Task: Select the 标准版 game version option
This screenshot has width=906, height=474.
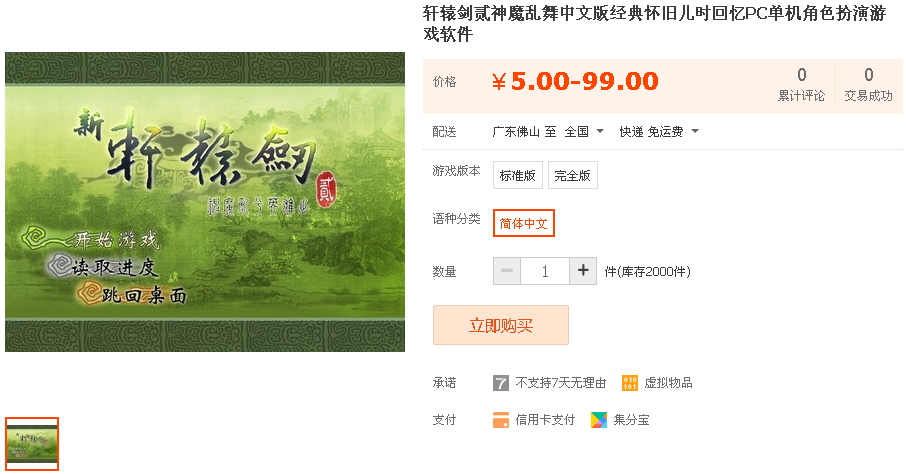Action: (x=518, y=175)
